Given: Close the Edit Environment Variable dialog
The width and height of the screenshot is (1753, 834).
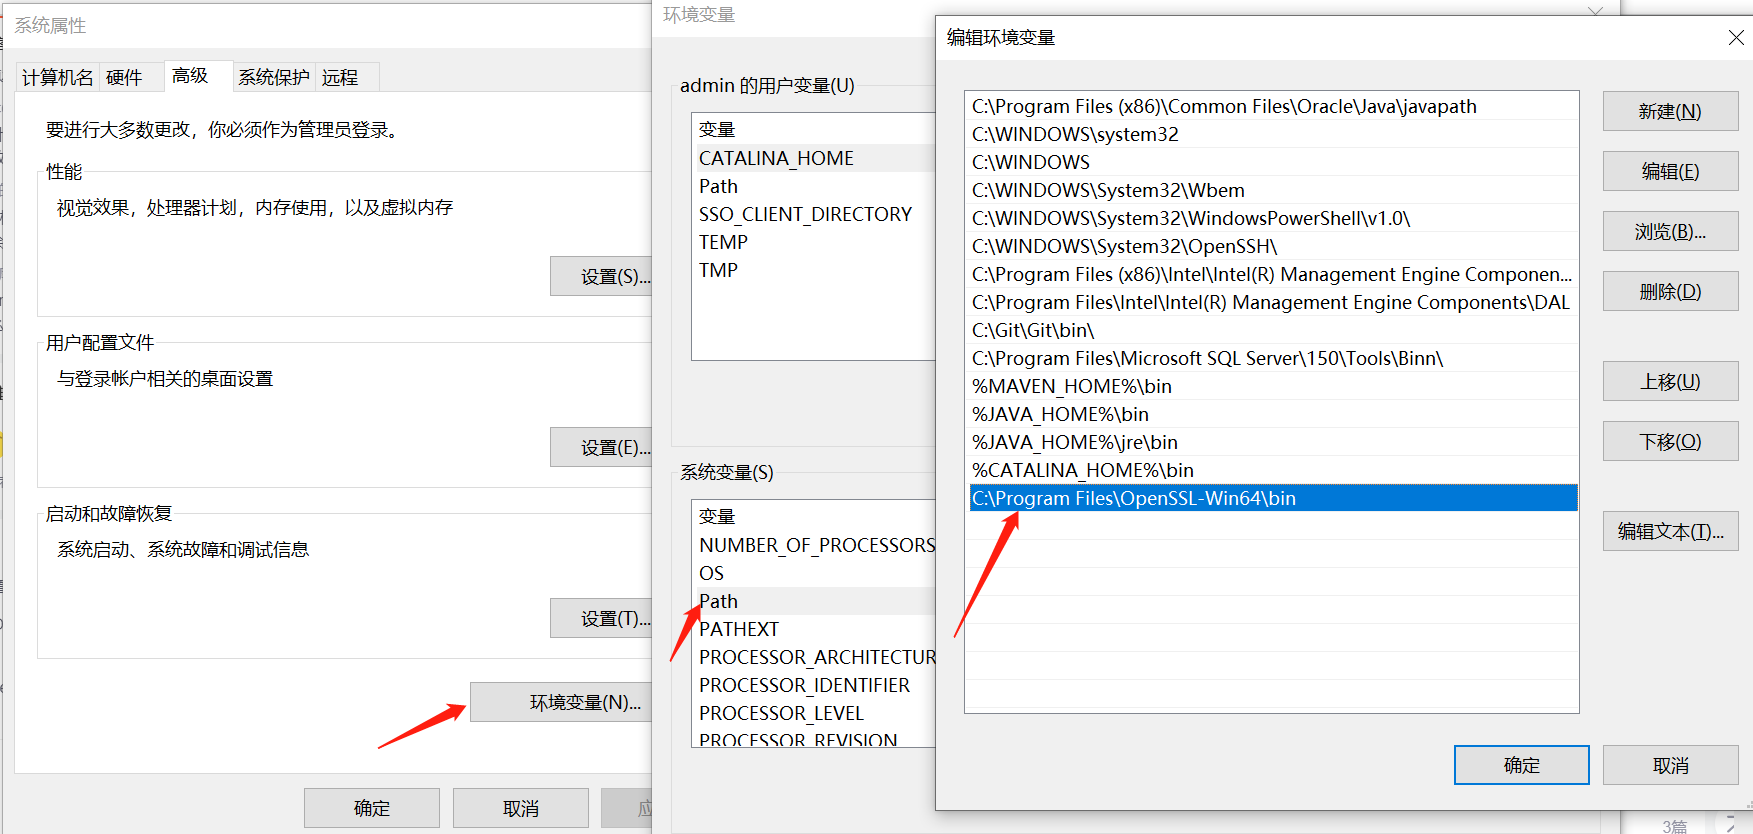Looking at the screenshot, I should click(x=1735, y=37).
